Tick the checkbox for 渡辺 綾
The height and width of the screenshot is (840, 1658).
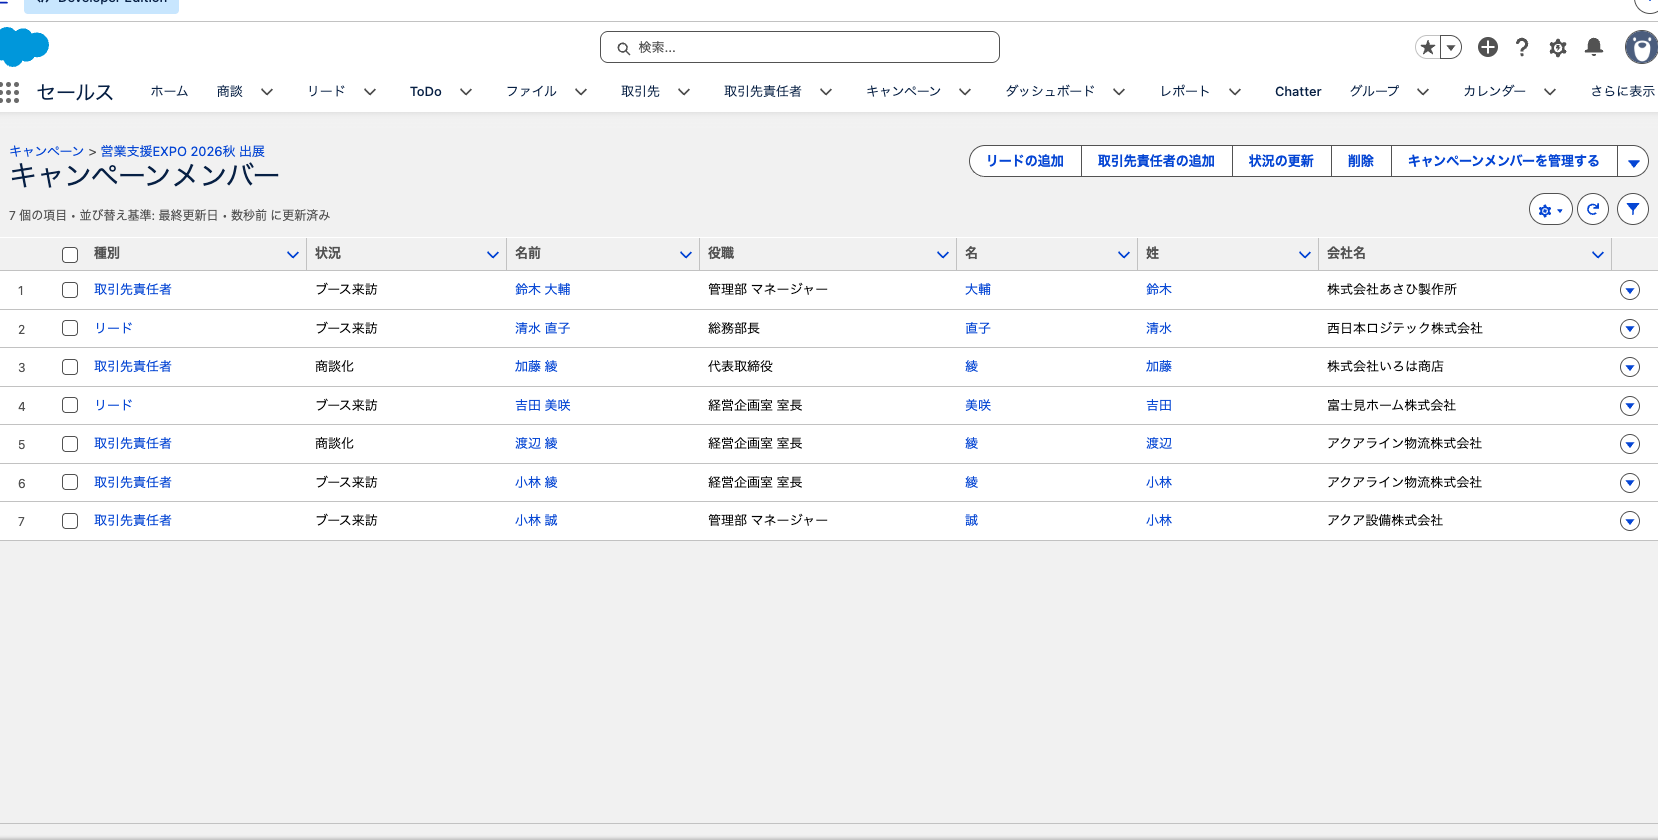(70, 444)
